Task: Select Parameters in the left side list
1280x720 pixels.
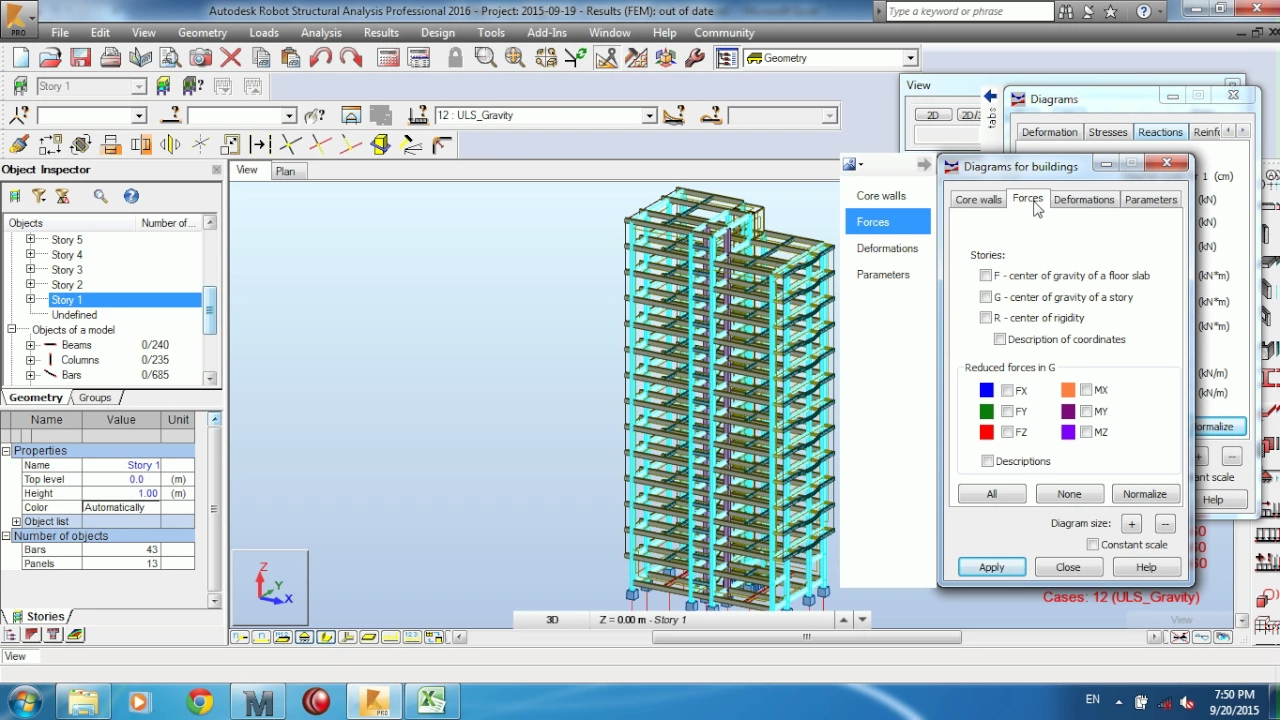Action: [x=883, y=274]
